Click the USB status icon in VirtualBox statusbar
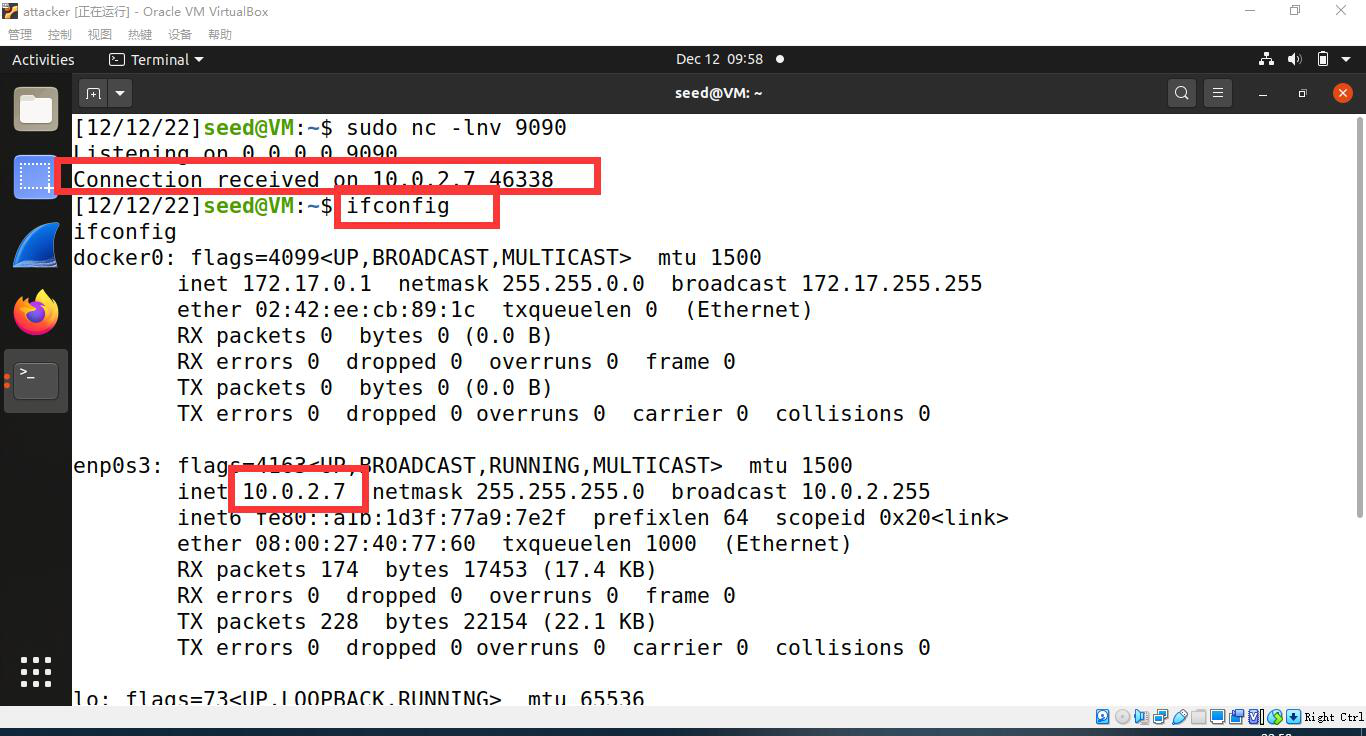Viewport: 1366px width, 736px height. coord(1181,717)
